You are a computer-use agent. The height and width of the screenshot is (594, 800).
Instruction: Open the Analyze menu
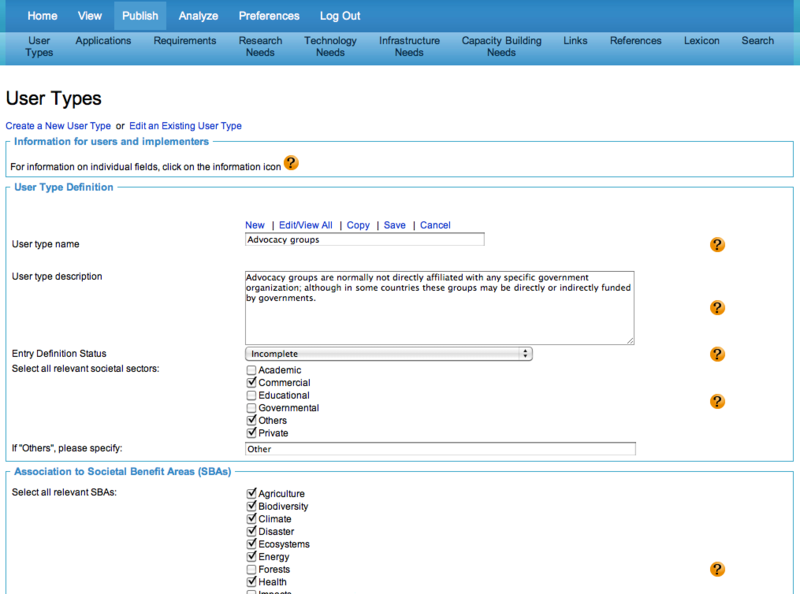(x=198, y=16)
